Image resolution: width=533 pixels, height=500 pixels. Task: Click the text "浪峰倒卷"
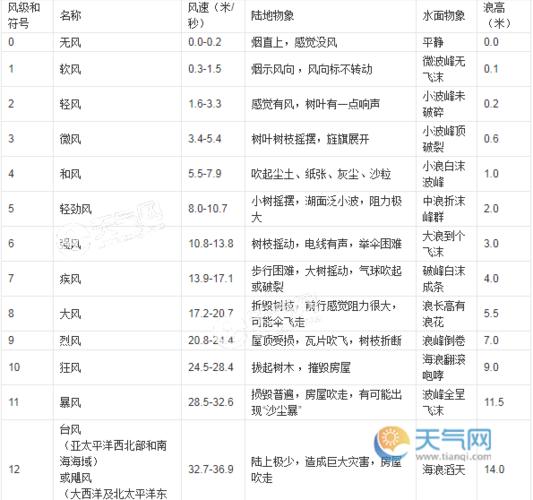coord(444,341)
